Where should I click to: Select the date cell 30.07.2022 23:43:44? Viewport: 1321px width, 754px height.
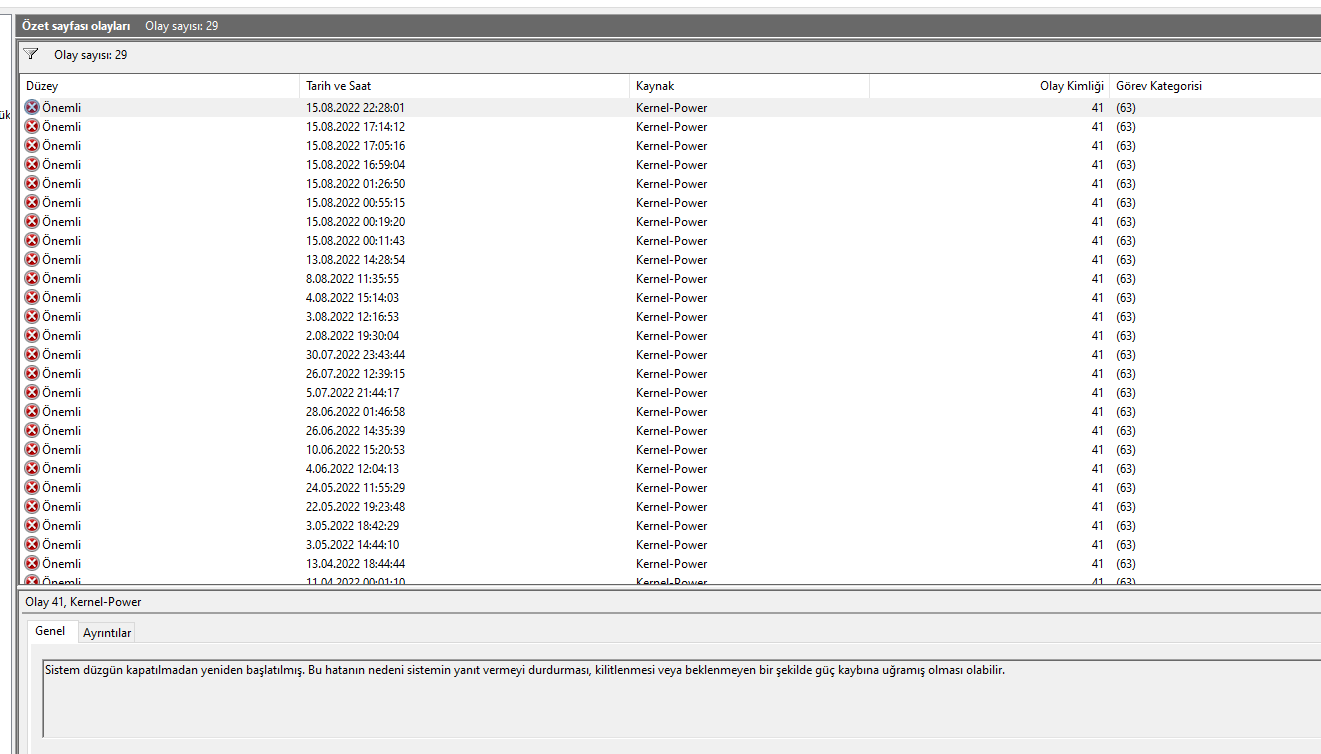[x=355, y=354]
